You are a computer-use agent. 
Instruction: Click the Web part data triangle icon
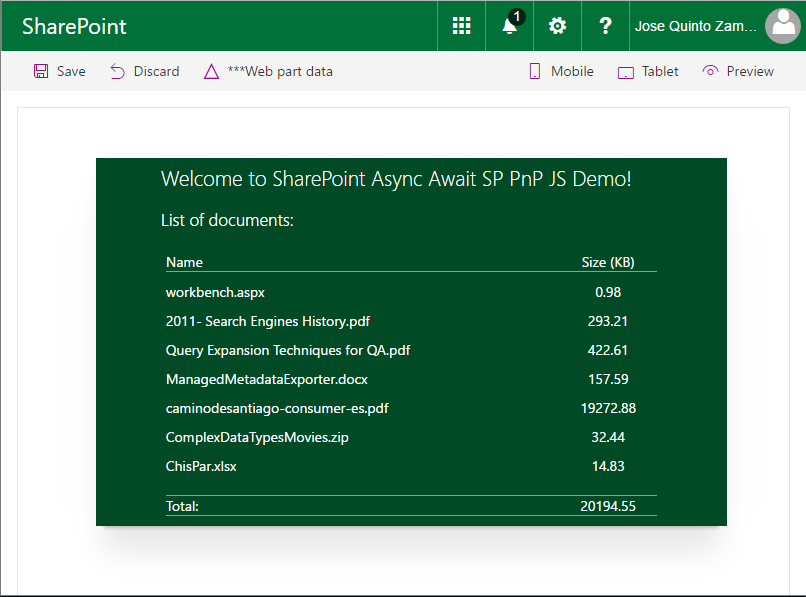coord(211,71)
